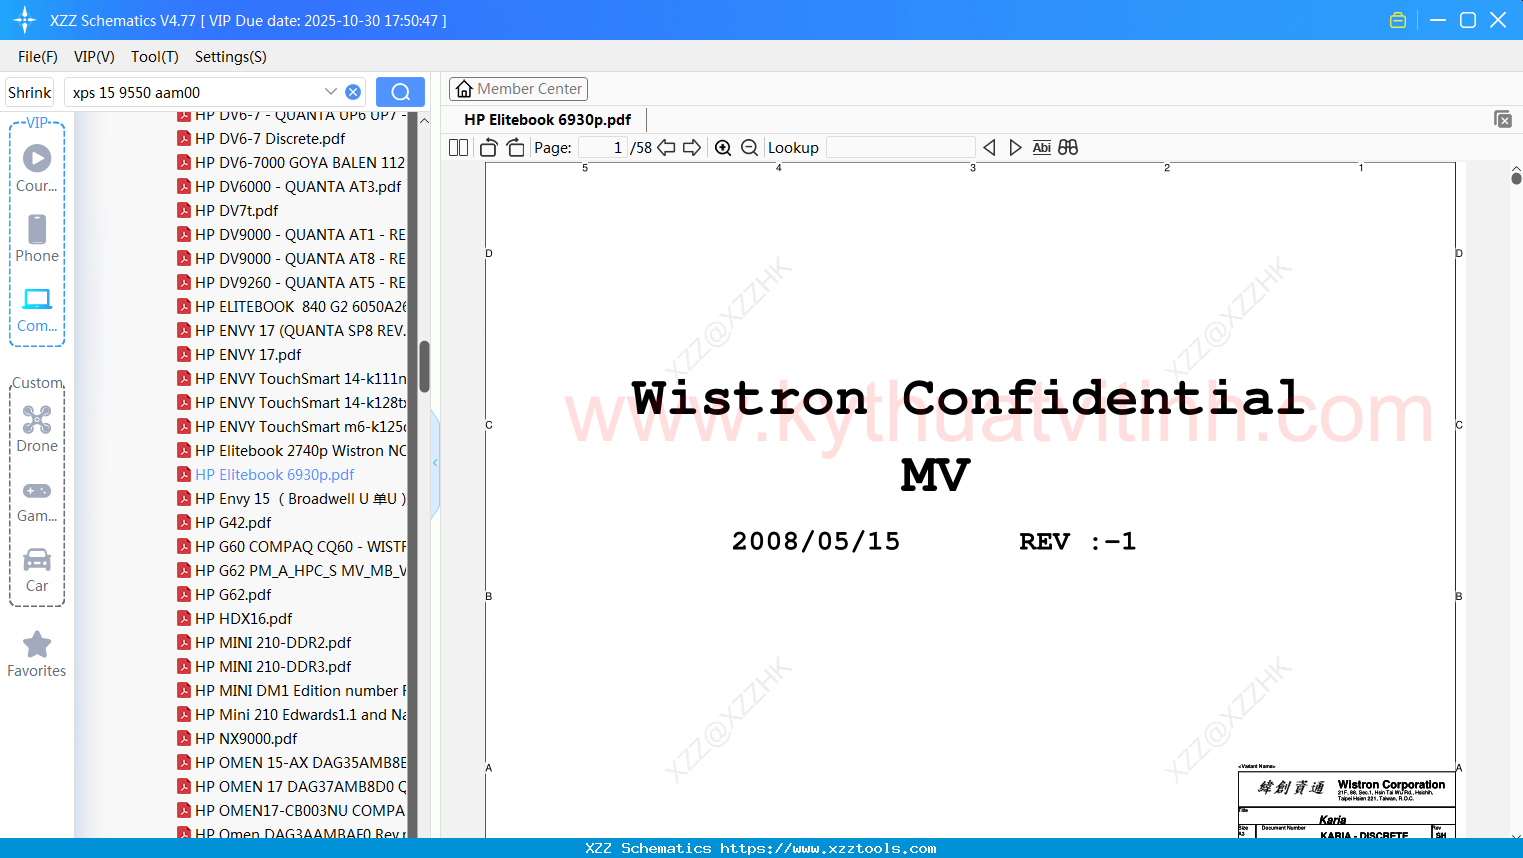Open HP MINI 210-DDR3.pdf
The height and width of the screenshot is (858, 1523).
point(273,667)
